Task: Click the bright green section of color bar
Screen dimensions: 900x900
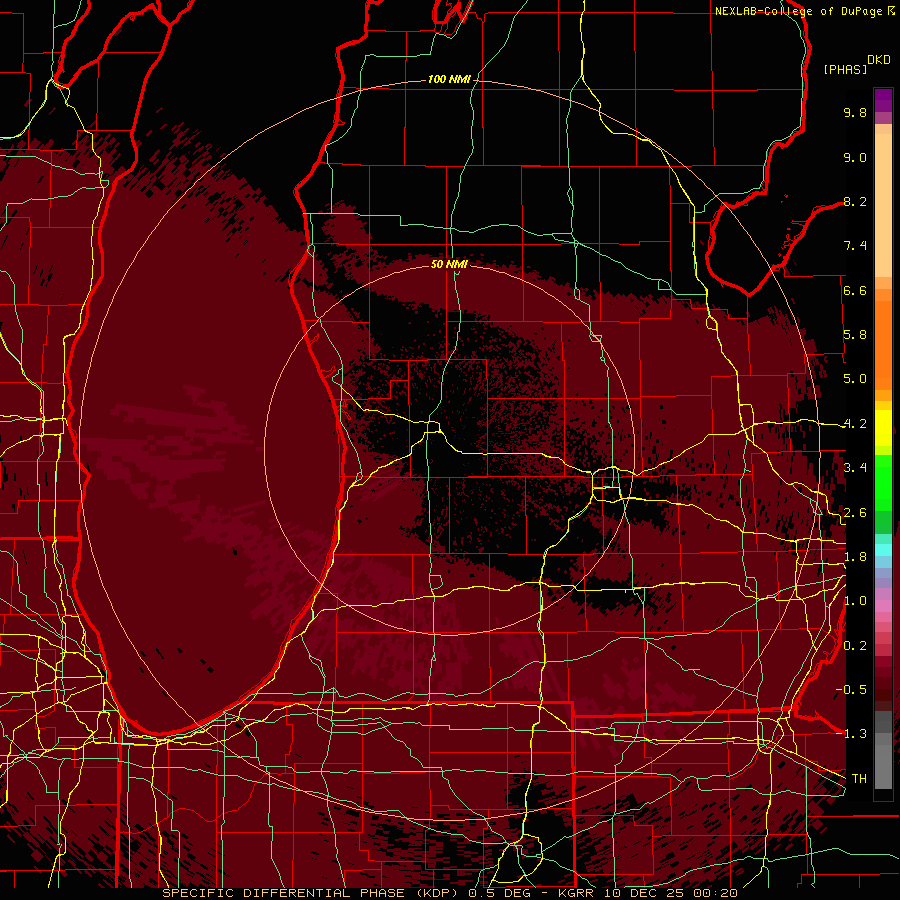Action: pos(883,485)
